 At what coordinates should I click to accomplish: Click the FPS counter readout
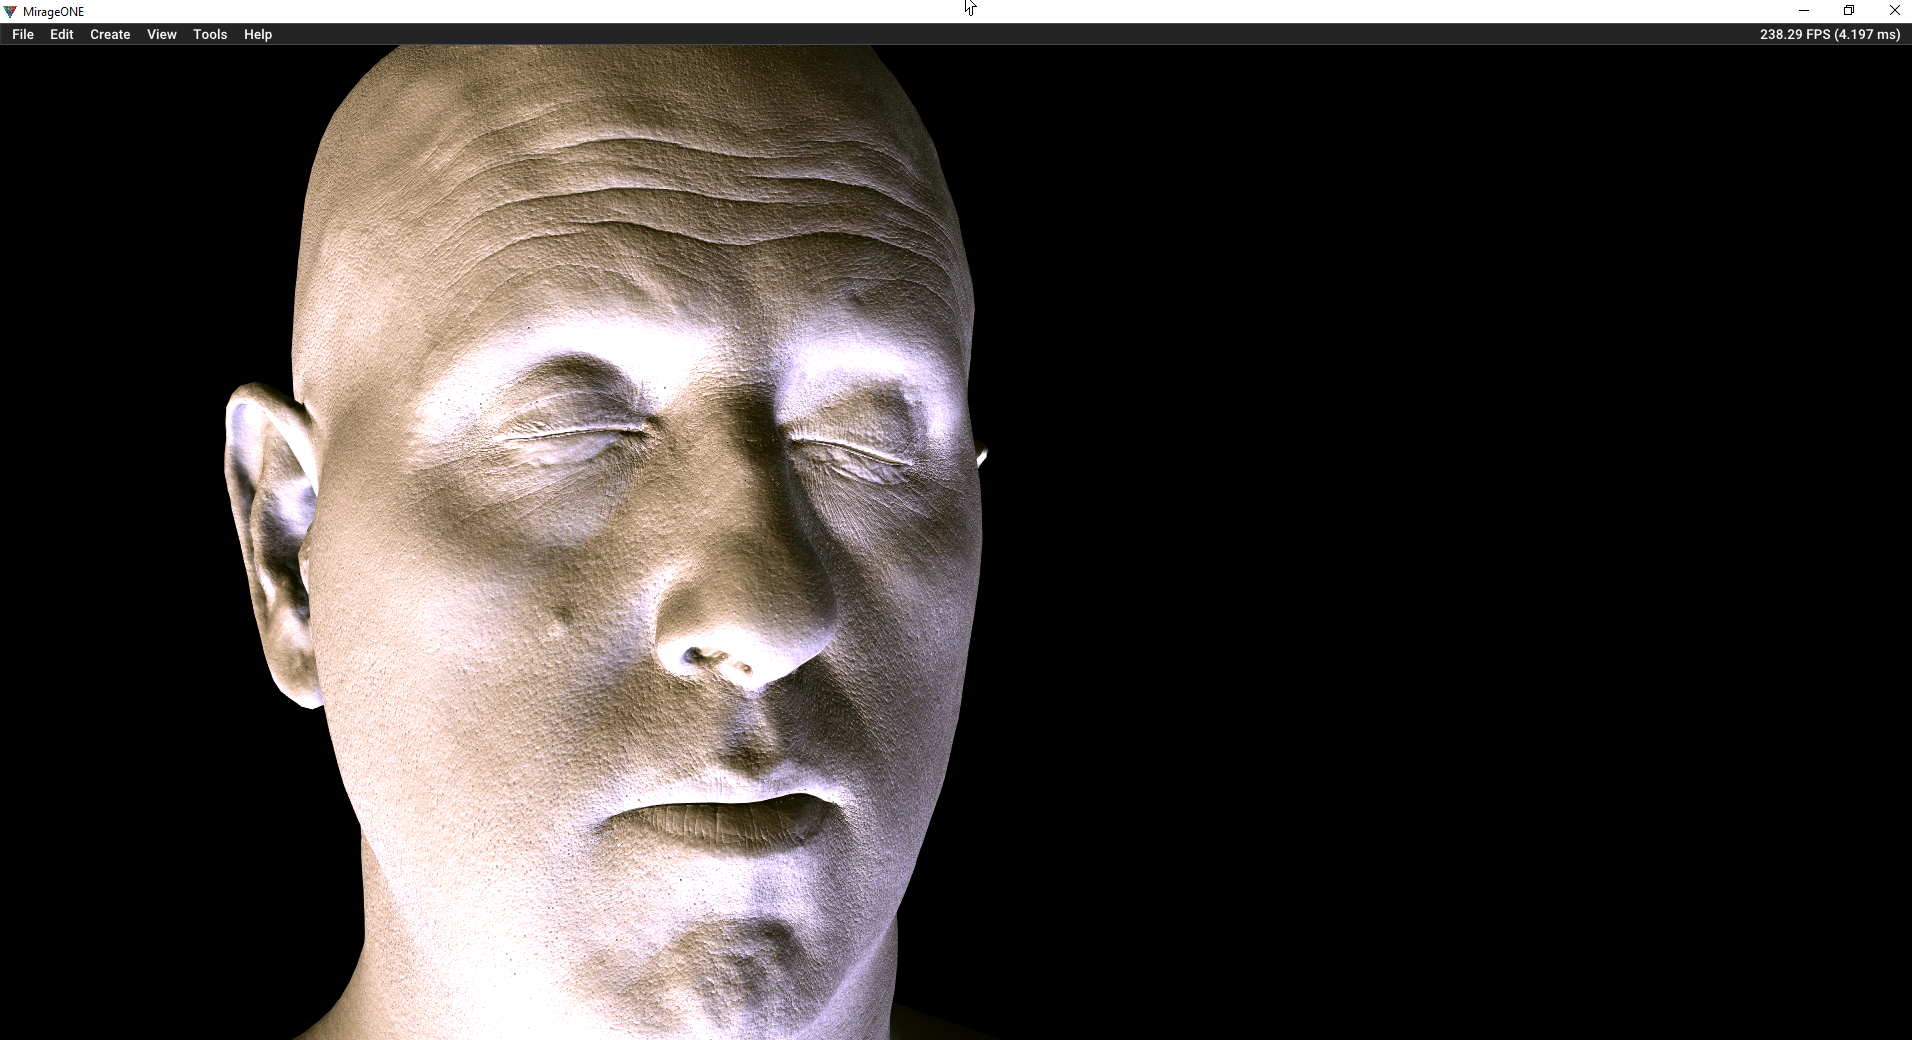point(1829,34)
